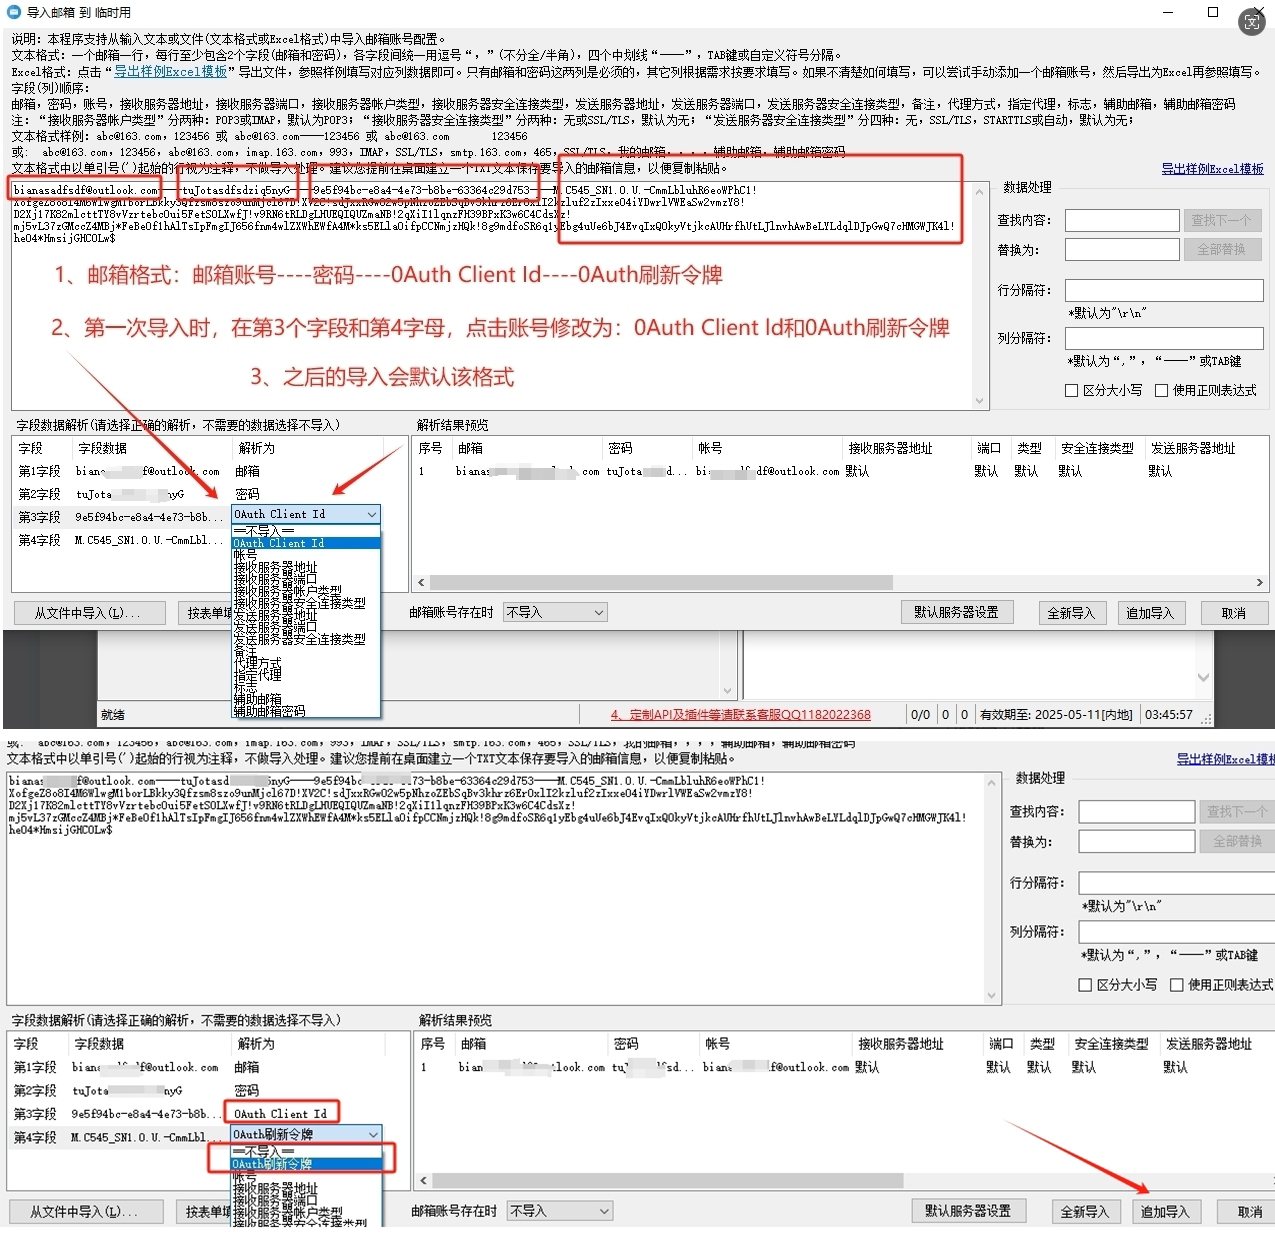Toggle 区分大小写 checkbox in lower dialog
This screenshot has width=1275, height=1239.
[x=1085, y=985]
